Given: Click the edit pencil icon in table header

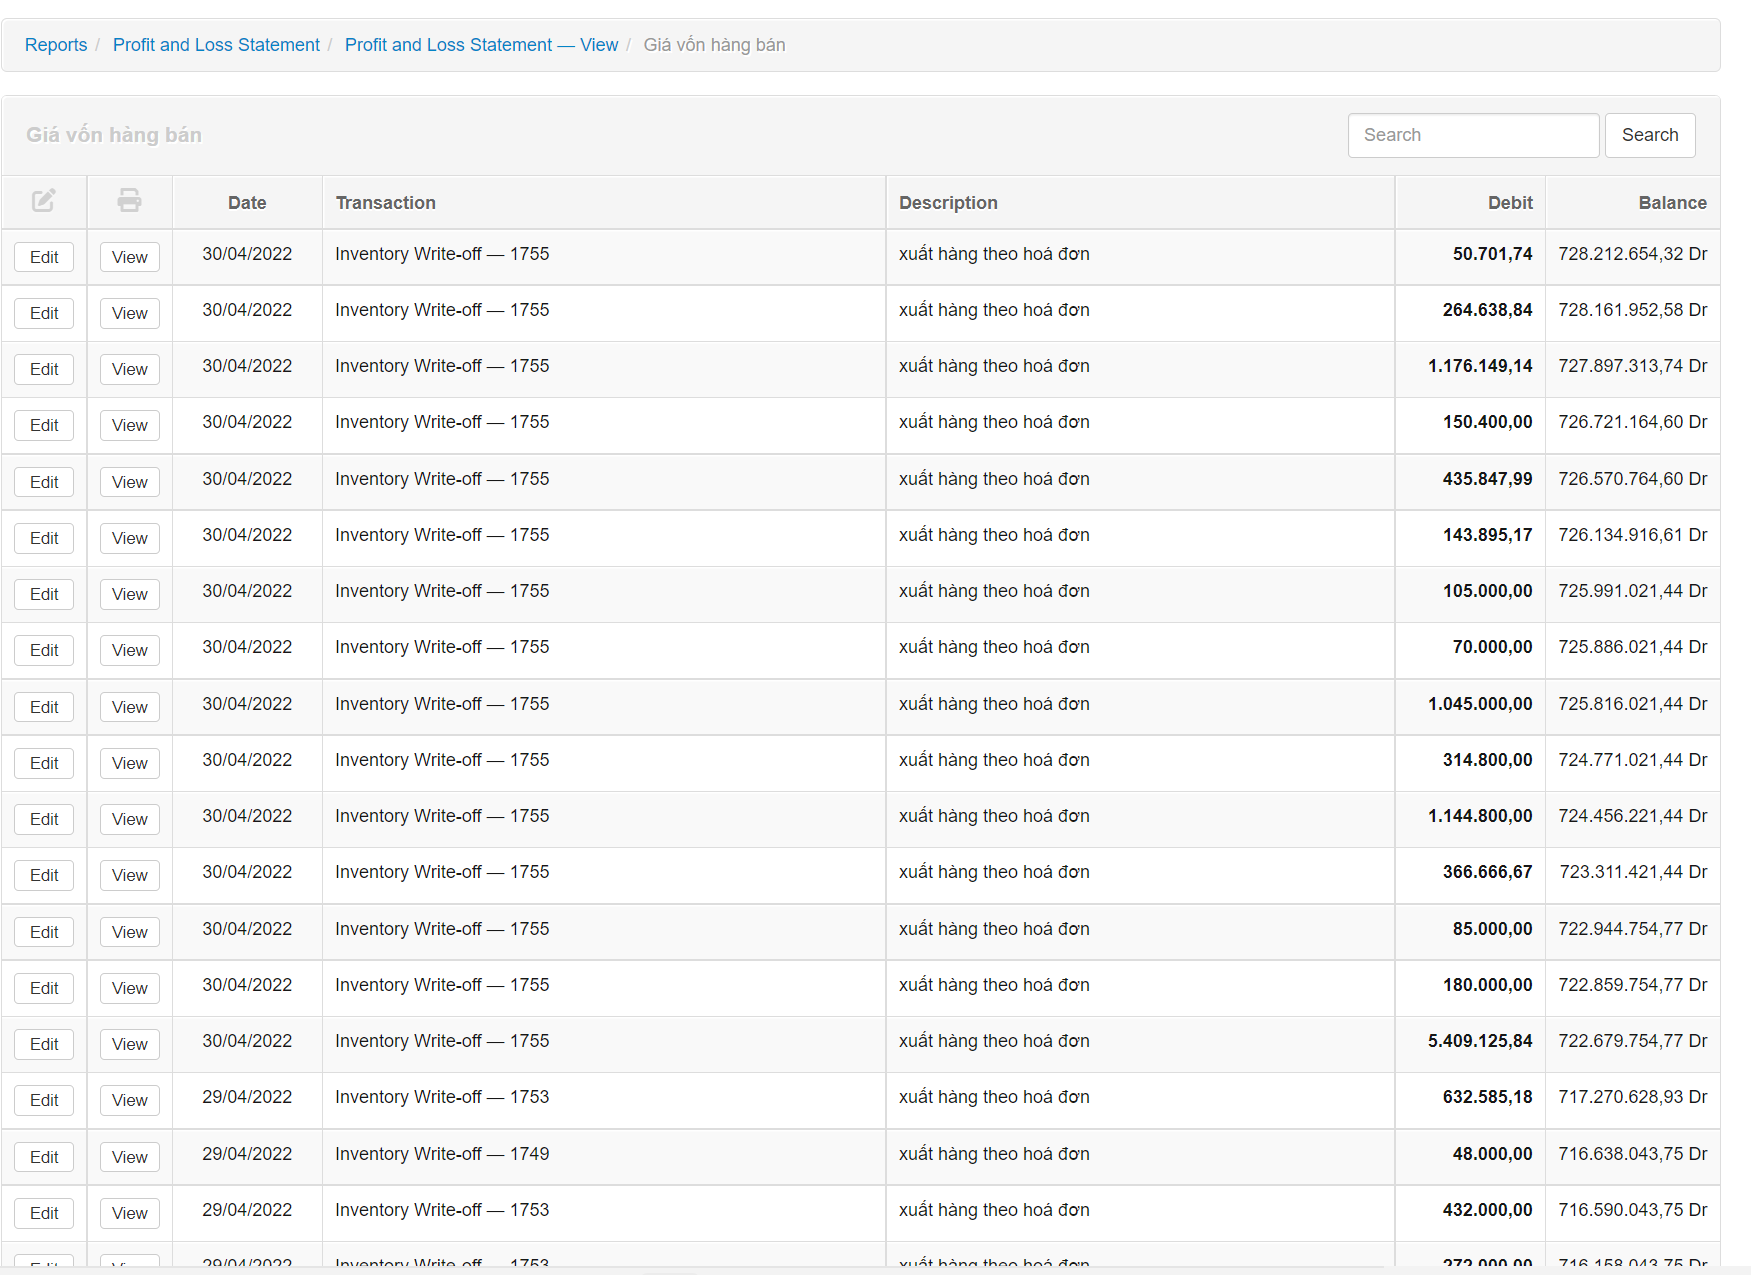Looking at the screenshot, I should point(44,200).
